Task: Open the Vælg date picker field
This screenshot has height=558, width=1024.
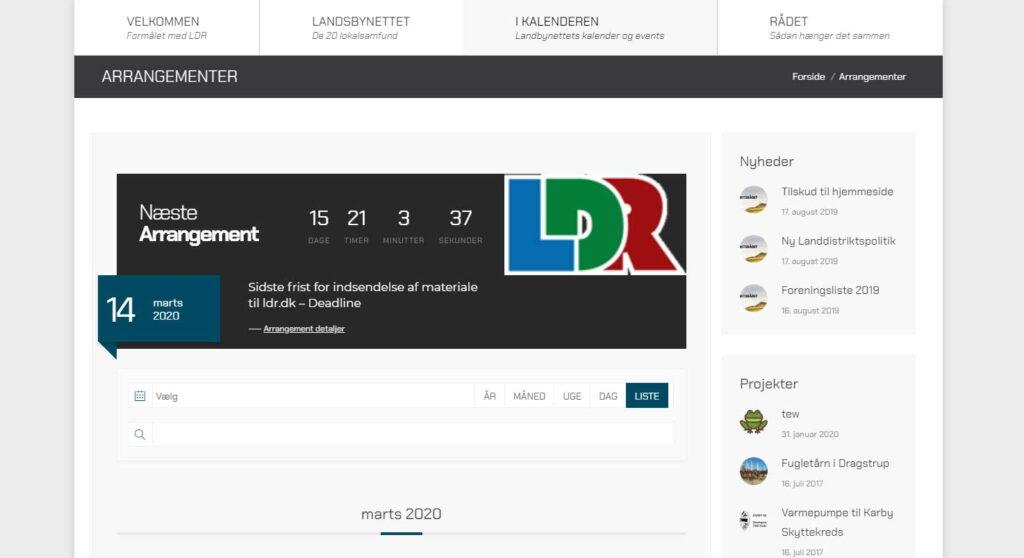Action: coord(313,396)
